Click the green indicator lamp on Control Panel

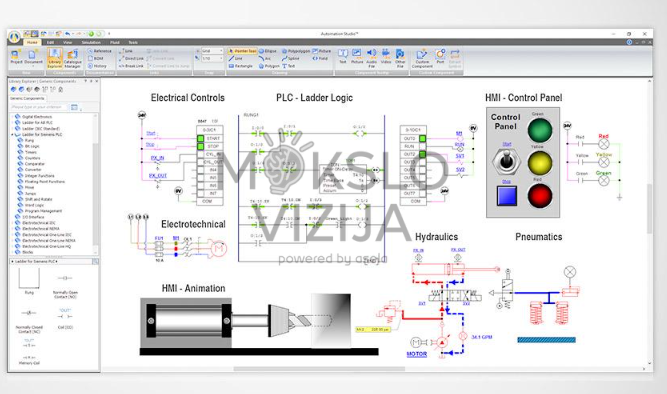[540, 130]
